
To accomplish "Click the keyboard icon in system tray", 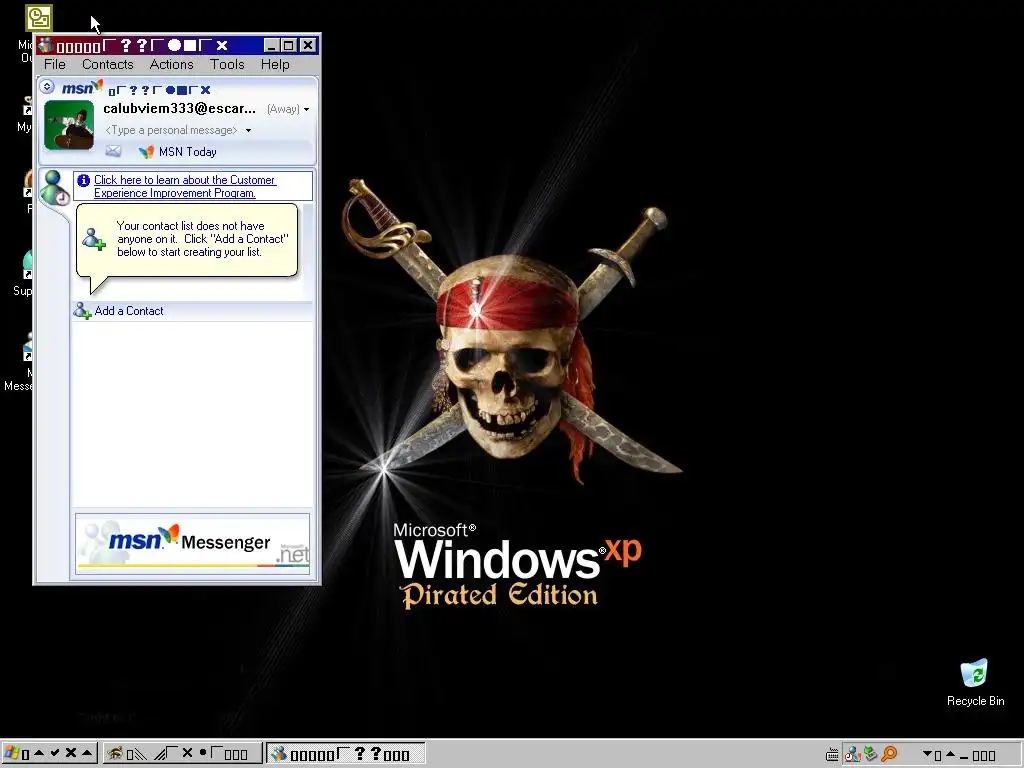I will click(832, 755).
